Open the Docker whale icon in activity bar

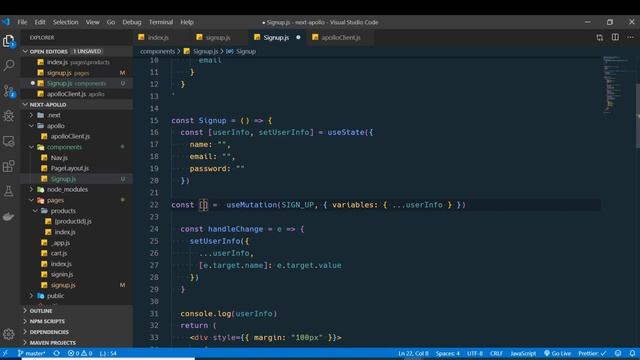tap(9, 217)
